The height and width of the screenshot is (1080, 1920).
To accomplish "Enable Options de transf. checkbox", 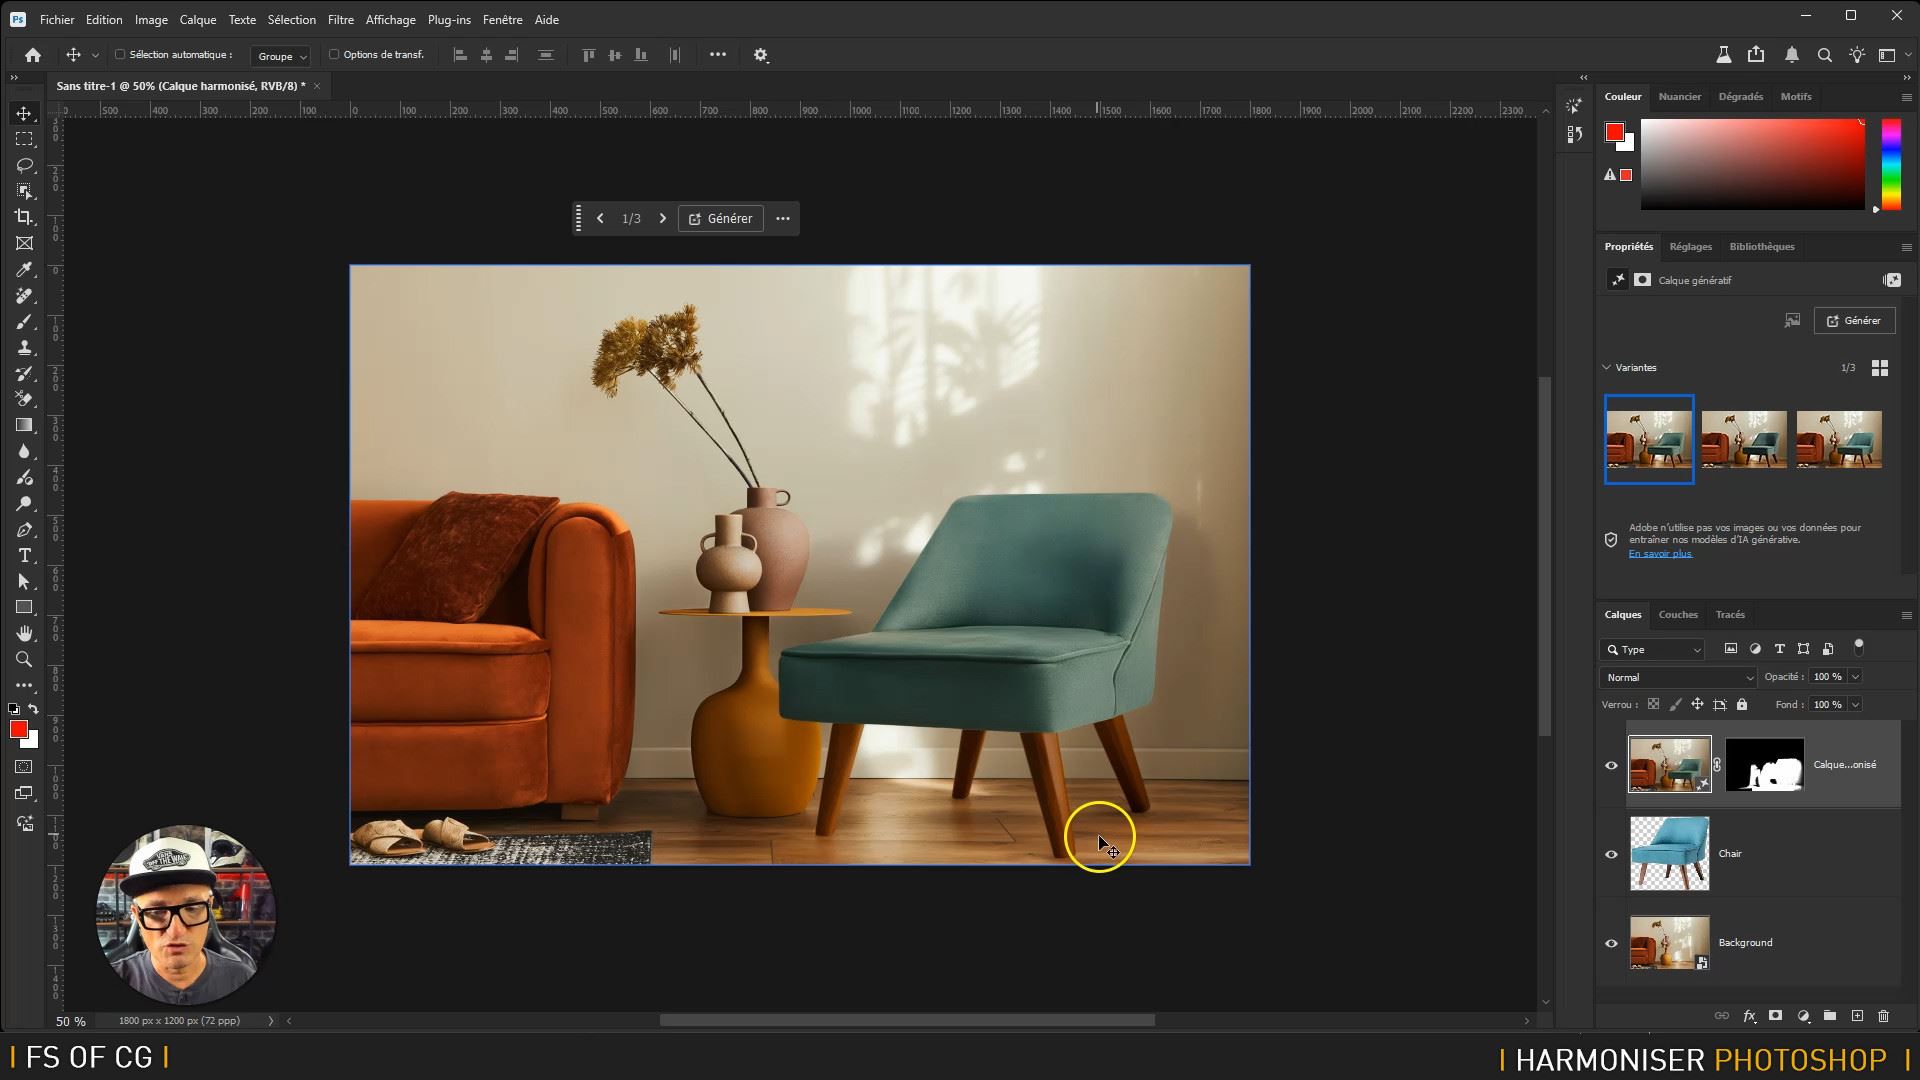I will 334,55.
